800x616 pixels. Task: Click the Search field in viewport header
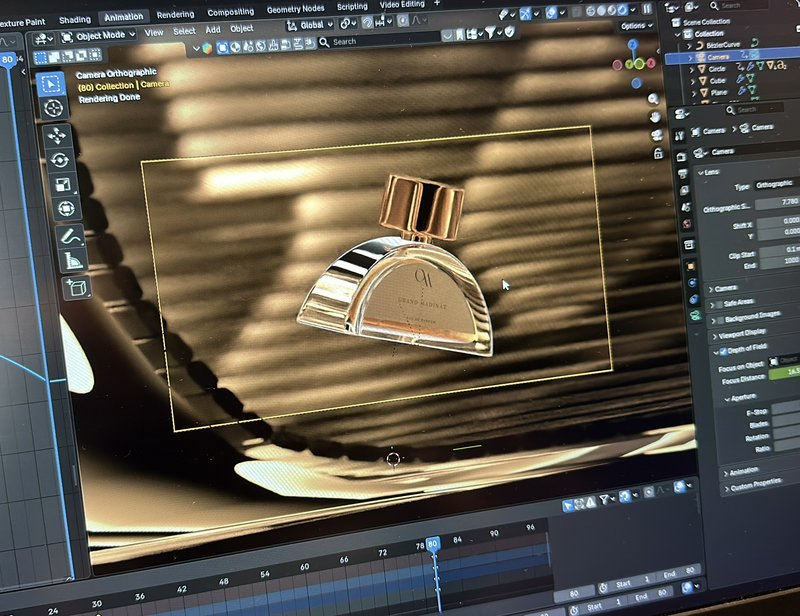[x=379, y=40]
